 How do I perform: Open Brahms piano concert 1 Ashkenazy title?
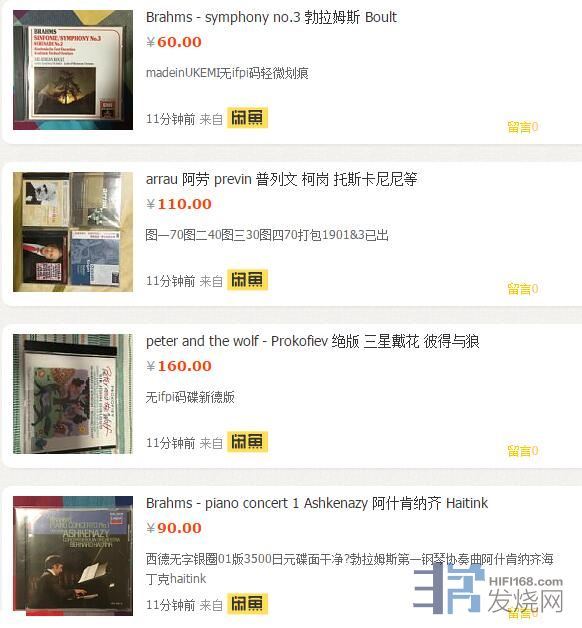pos(317,503)
